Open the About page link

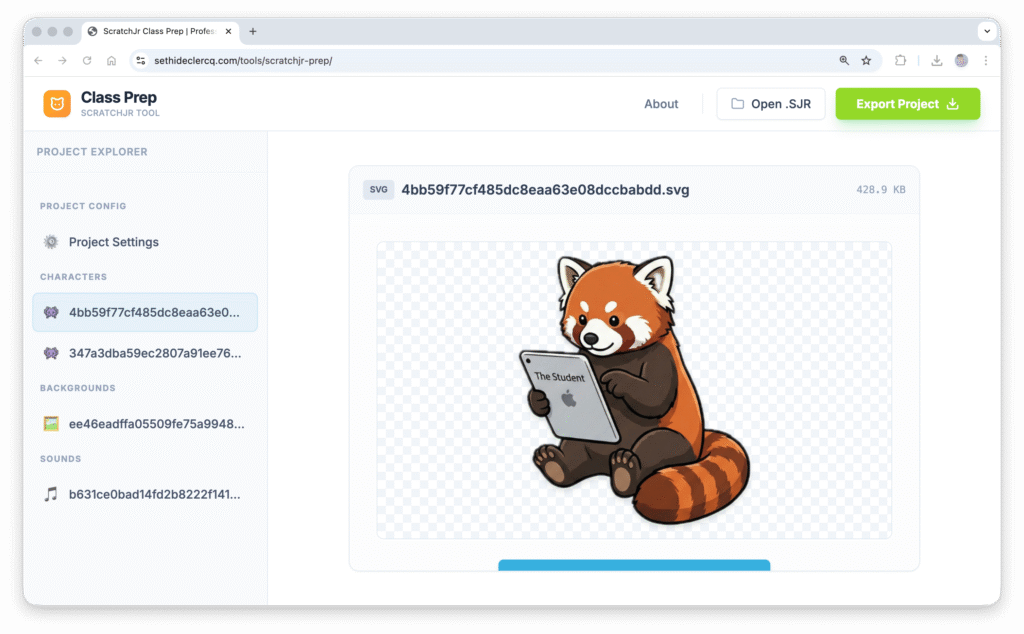pos(661,104)
